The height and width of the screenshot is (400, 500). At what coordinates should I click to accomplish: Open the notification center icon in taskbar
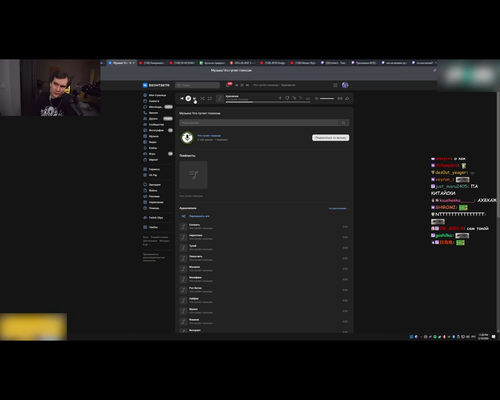tap(494, 337)
